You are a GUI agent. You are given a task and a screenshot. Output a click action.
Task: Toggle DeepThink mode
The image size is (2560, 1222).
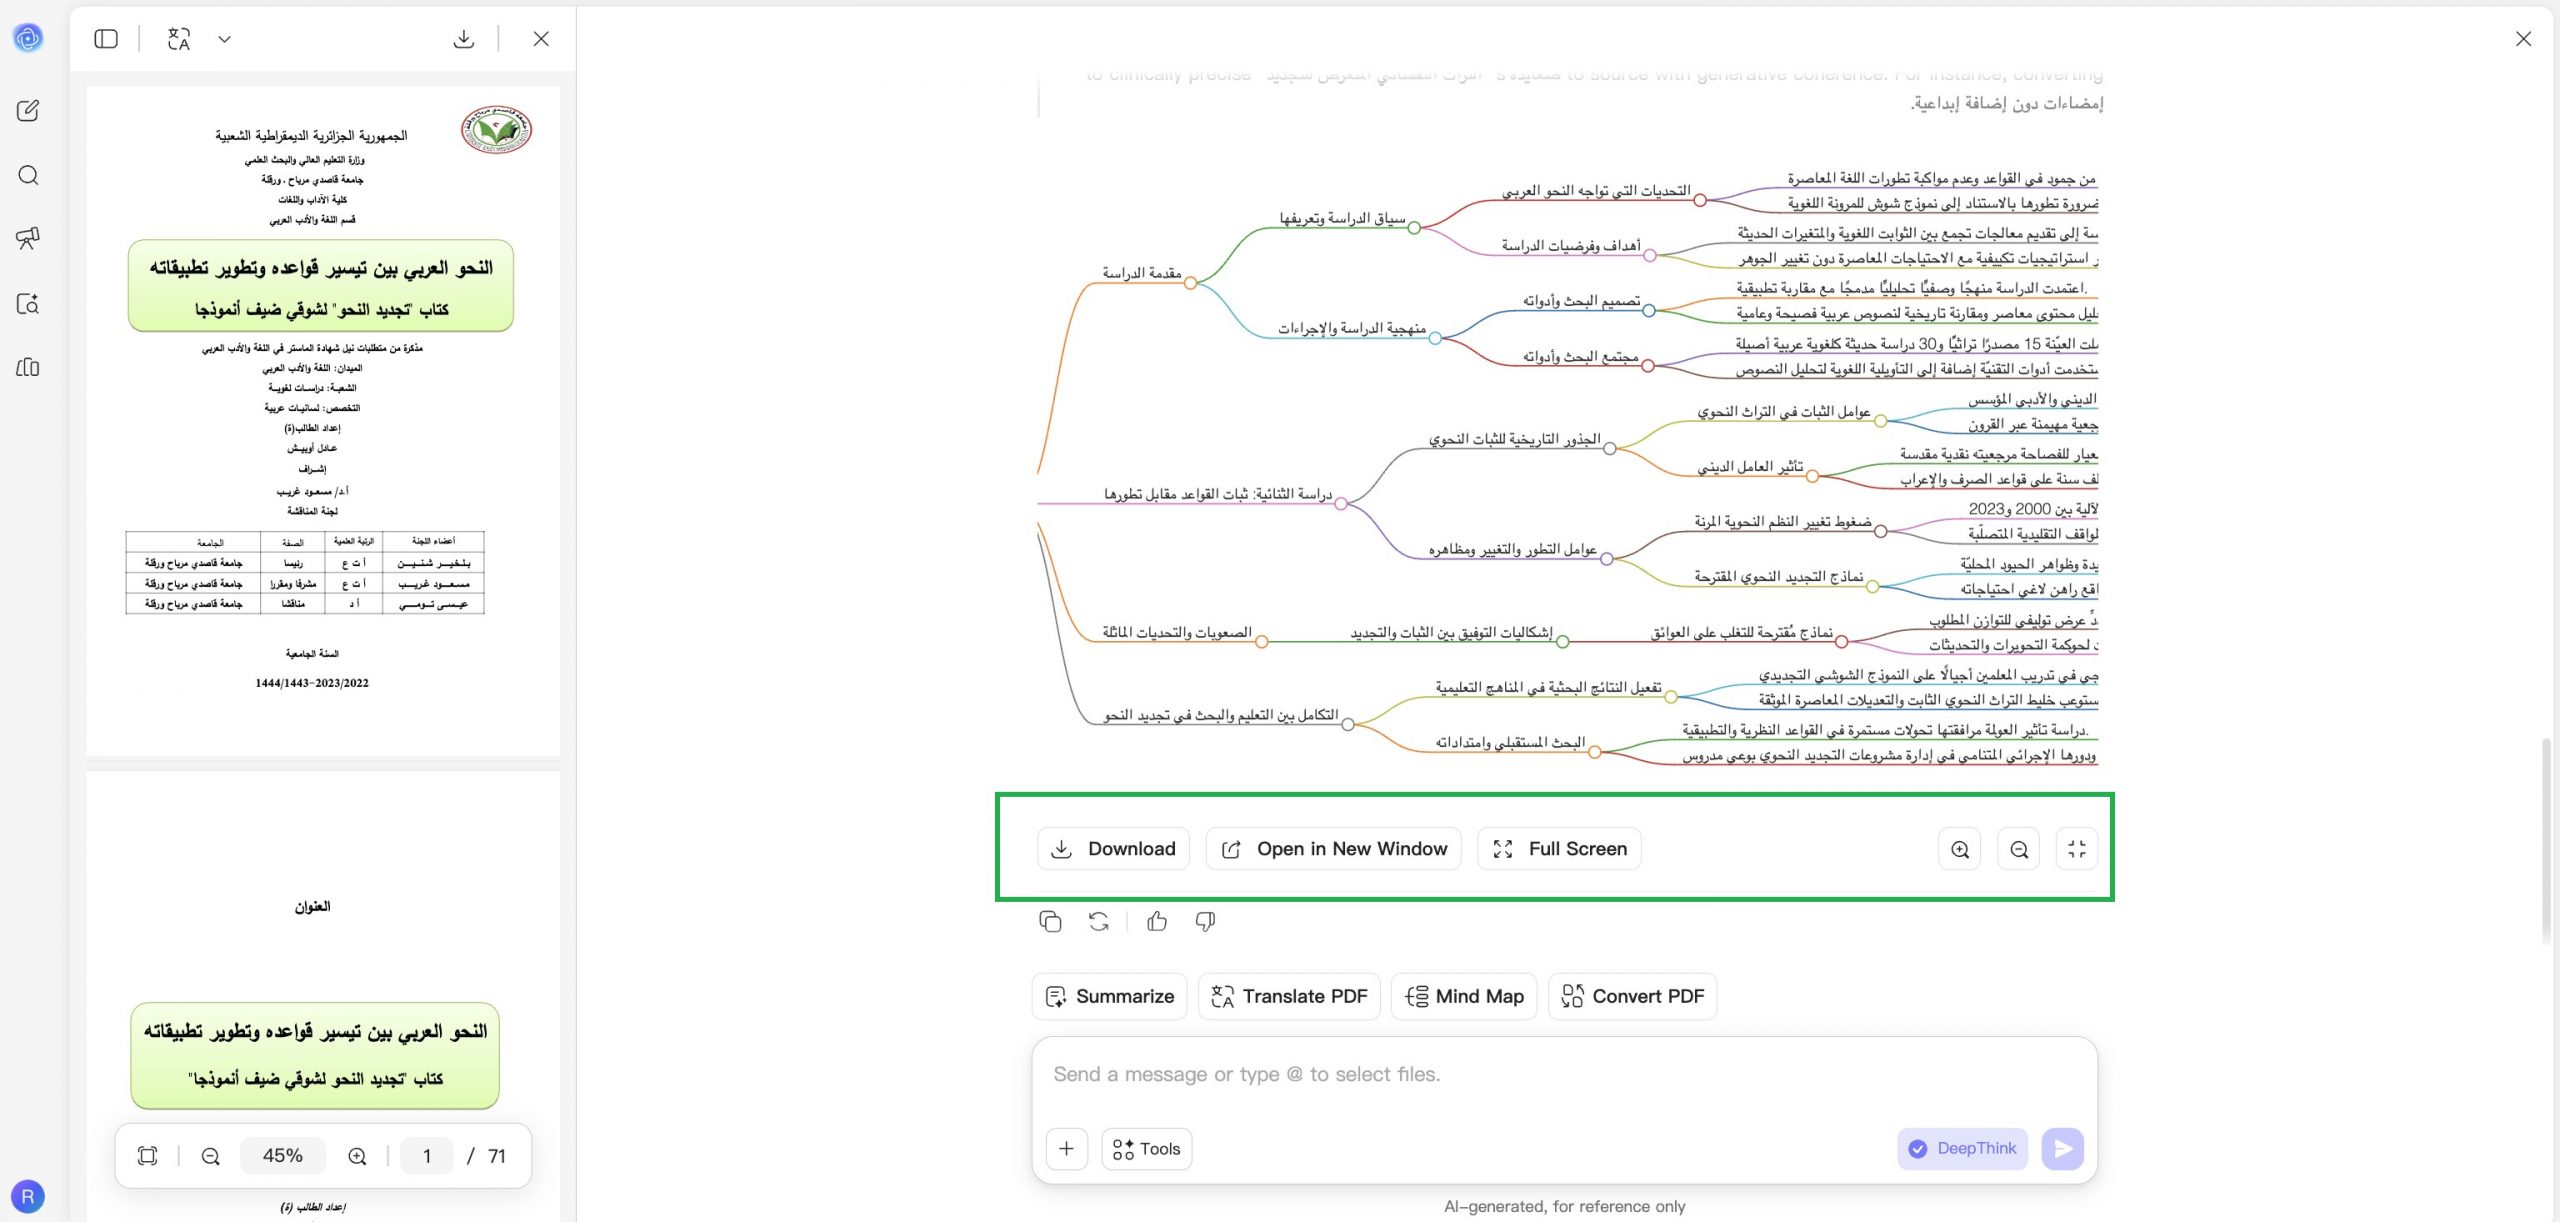[1962, 1149]
